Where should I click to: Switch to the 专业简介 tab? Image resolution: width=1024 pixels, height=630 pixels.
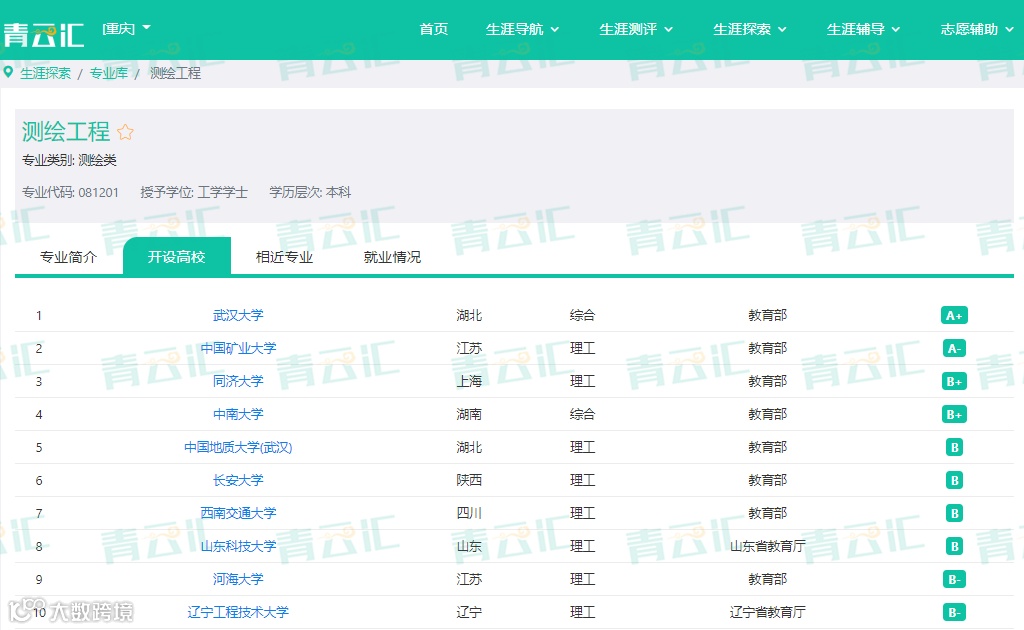click(69, 257)
